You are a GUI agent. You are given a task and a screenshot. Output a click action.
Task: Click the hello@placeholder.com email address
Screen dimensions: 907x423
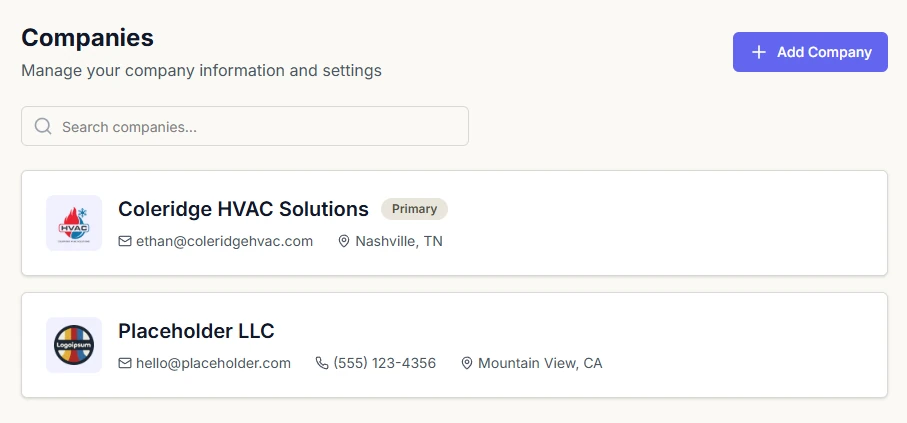pyautogui.click(x=214, y=363)
